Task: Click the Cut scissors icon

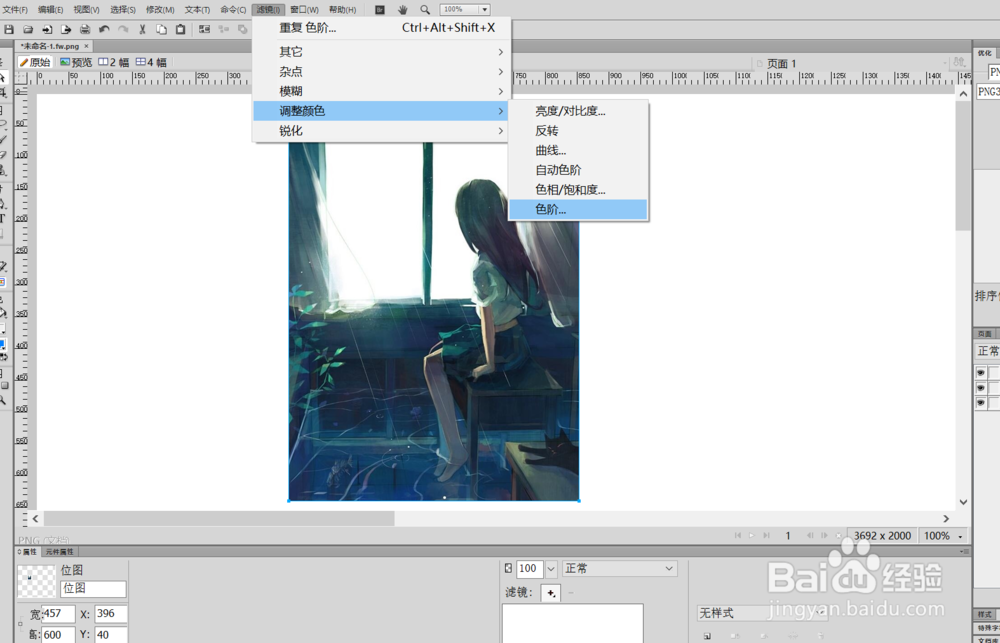Action: [142, 29]
